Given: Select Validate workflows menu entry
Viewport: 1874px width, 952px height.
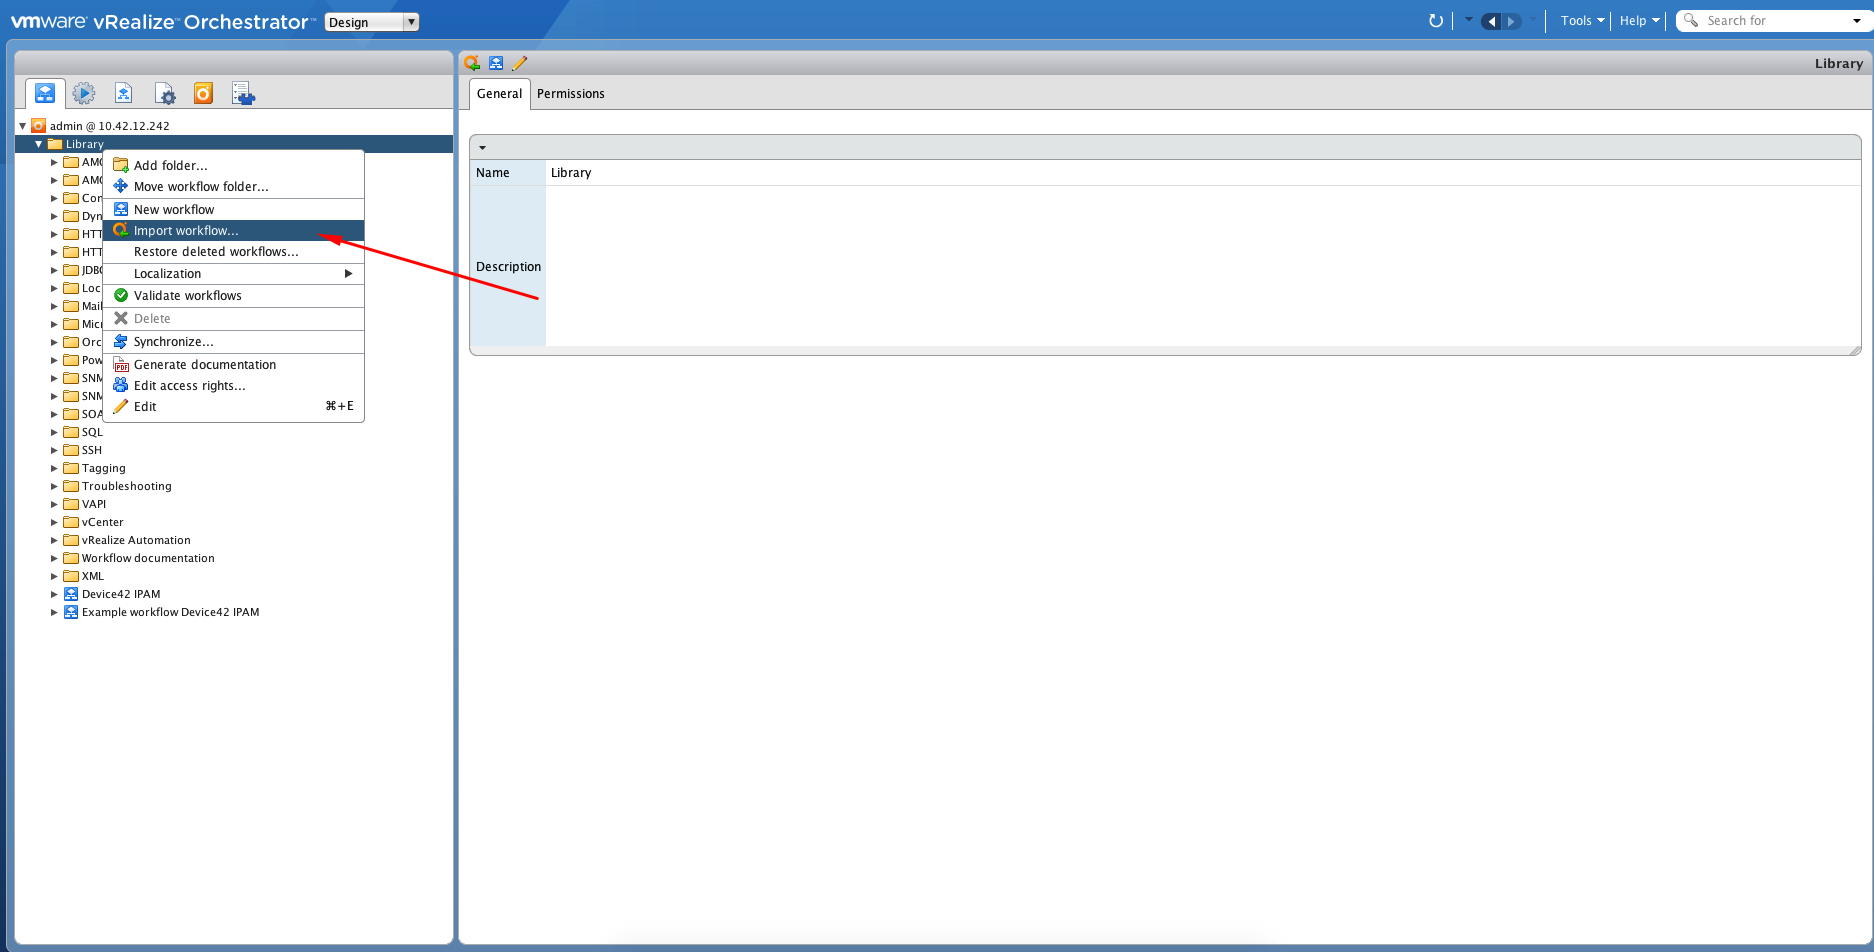Looking at the screenshot, I should coord(188,295).
